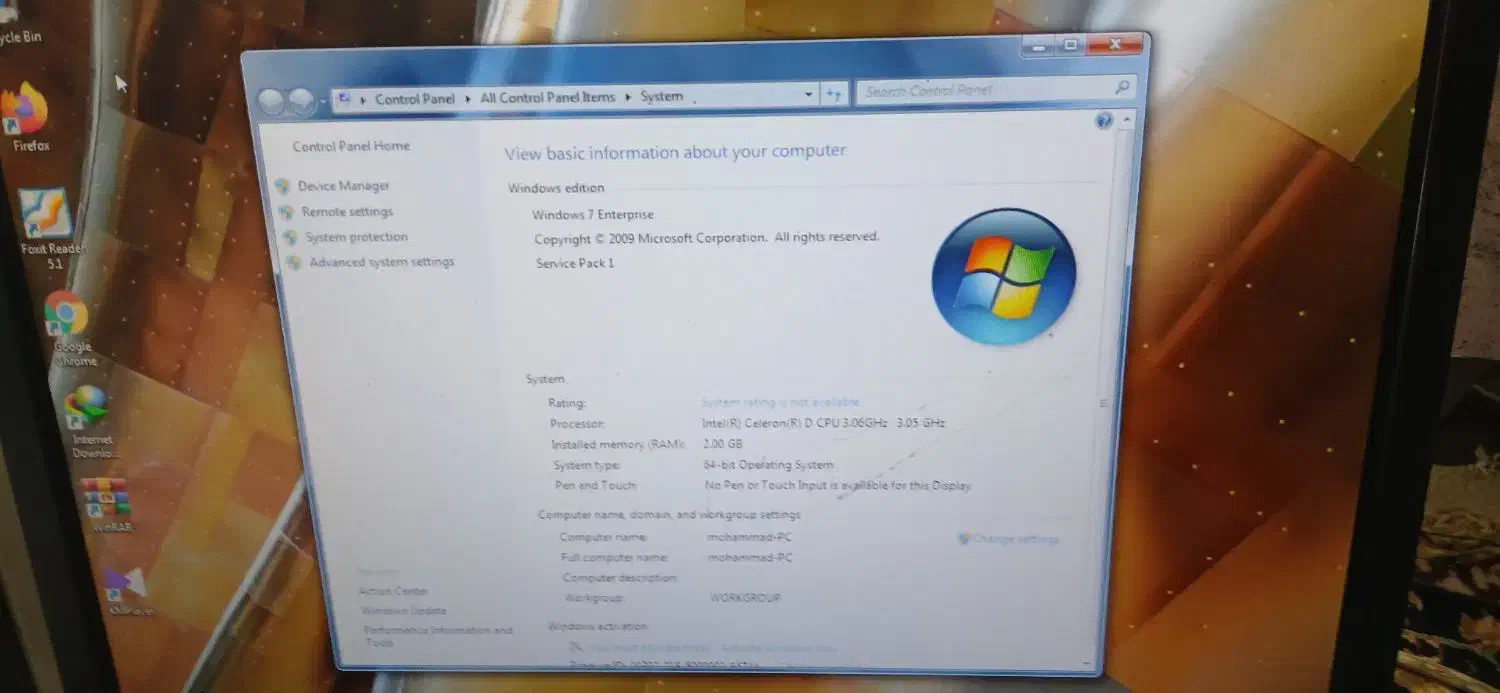Click the shield icon beside Remote settings
This screenshot has width=1500, height=693.
click(x=287, y=212)
